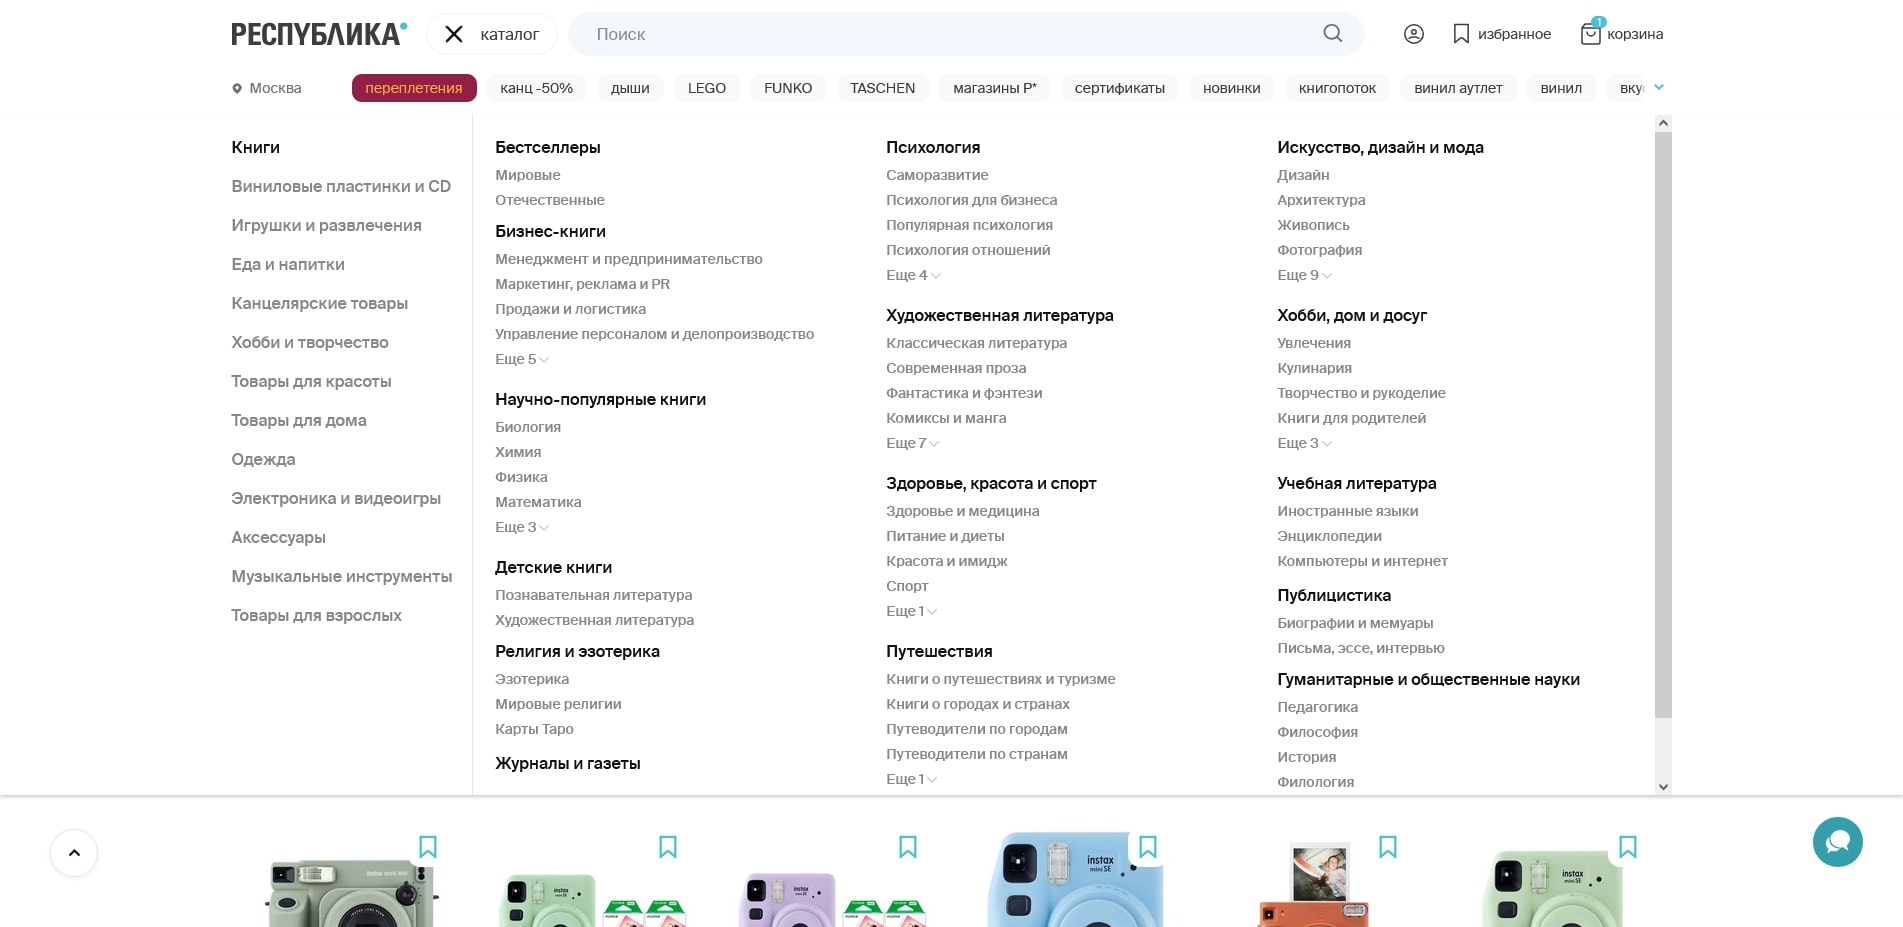Click the Москва location pin icon
Viewport: 1903px width, 927px height.
pos(237,89)
